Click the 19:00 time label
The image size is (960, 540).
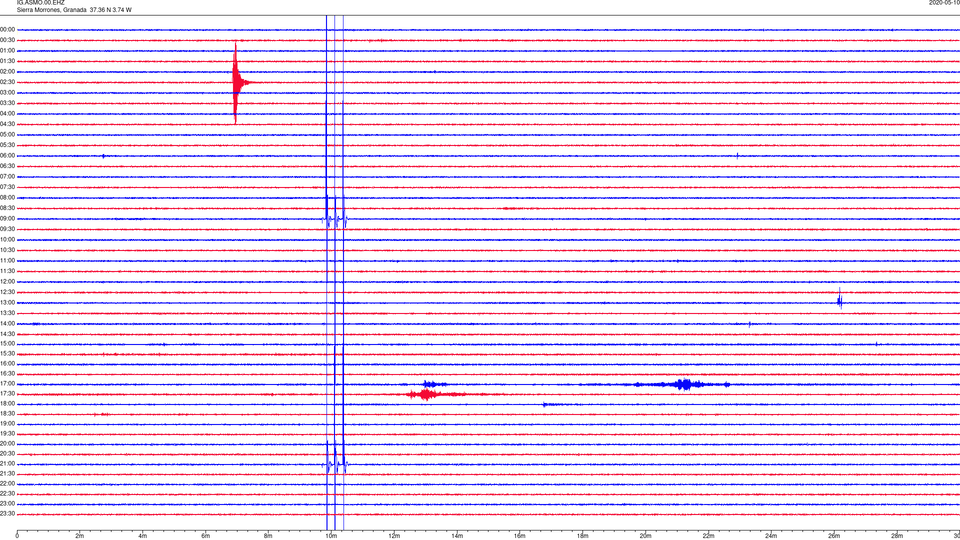click(7, 424)
